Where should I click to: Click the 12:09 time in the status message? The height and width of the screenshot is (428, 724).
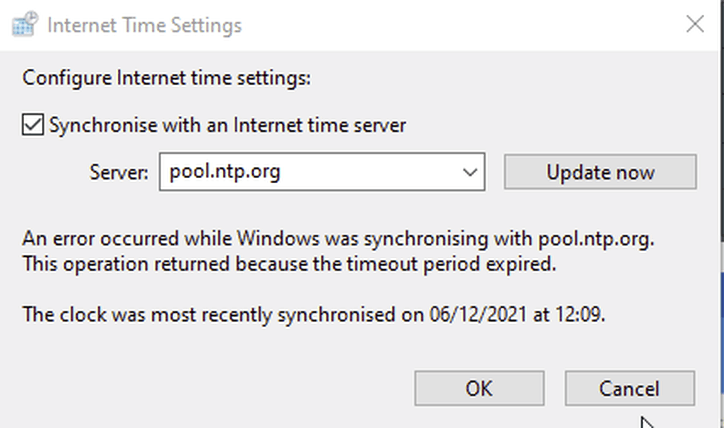579,315
